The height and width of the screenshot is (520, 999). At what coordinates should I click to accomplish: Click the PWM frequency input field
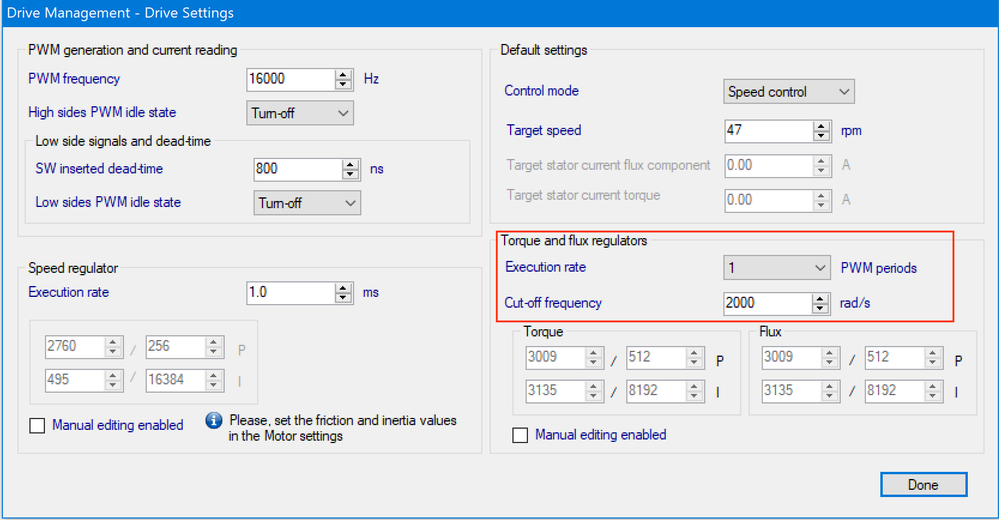pyautogui.click(x=290, y=79)
